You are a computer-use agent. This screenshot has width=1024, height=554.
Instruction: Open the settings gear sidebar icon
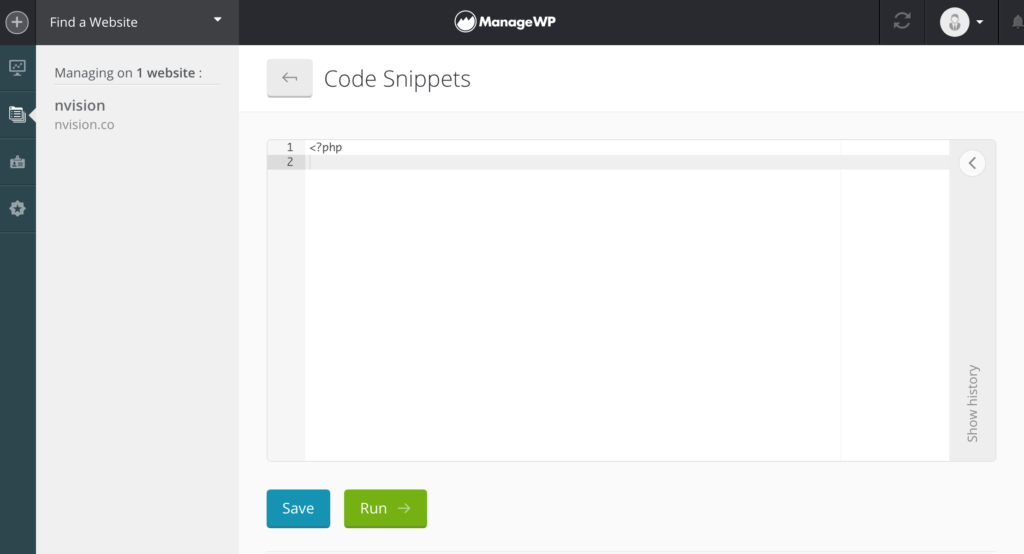tap(18, 208)
